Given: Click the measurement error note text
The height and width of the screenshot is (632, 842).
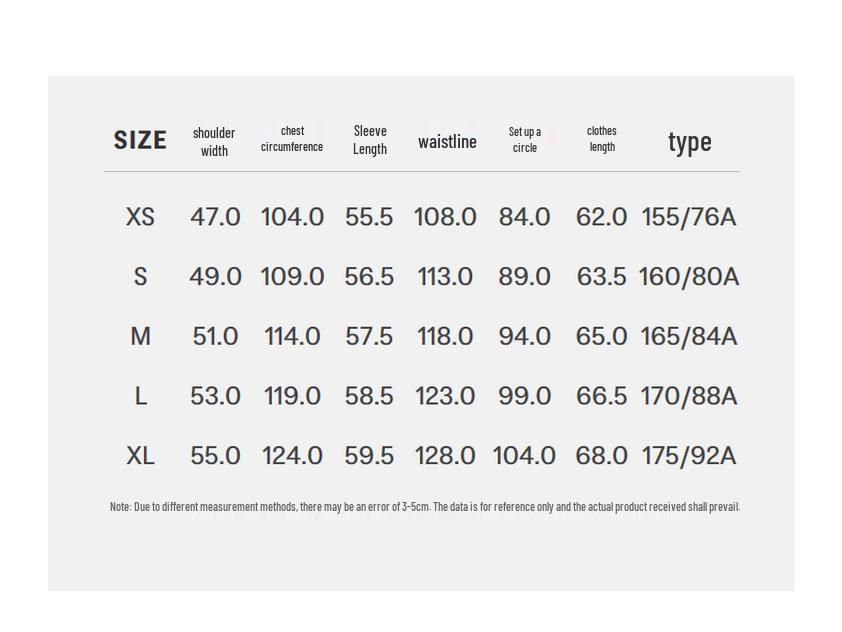Looking at the screenshot, I should [425, 507].
